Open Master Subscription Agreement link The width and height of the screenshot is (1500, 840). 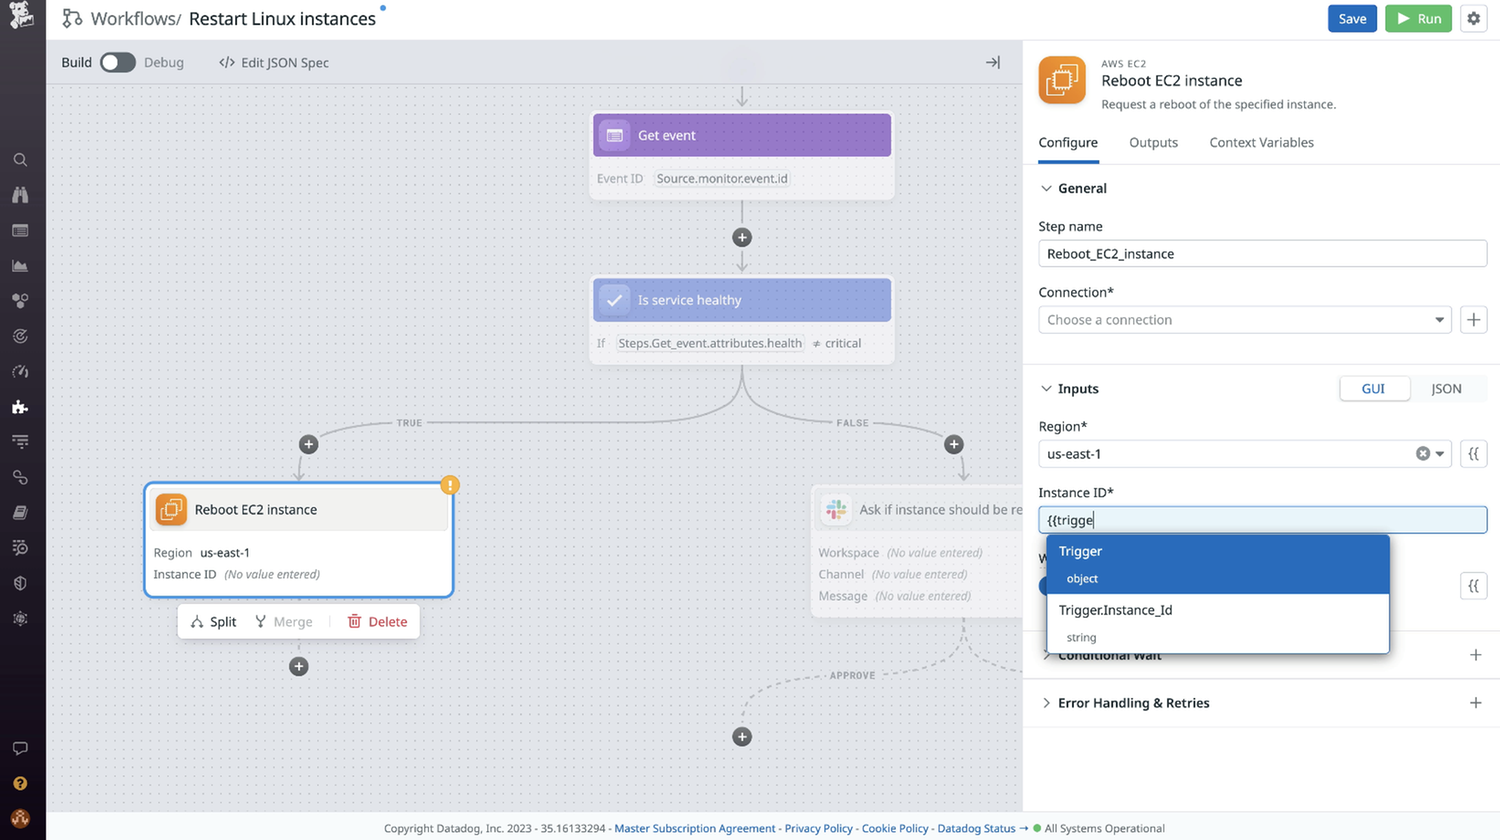coord(695,829)
